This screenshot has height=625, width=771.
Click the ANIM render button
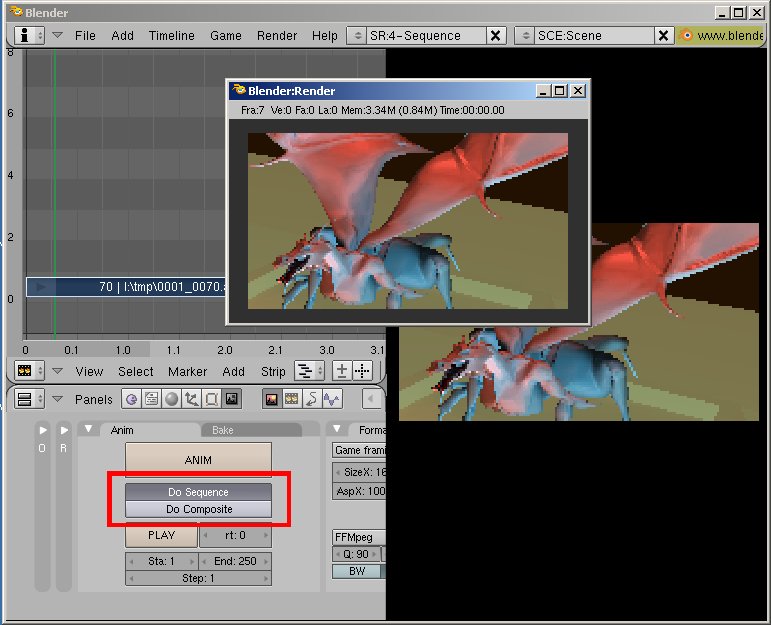[x=198, y=460]
